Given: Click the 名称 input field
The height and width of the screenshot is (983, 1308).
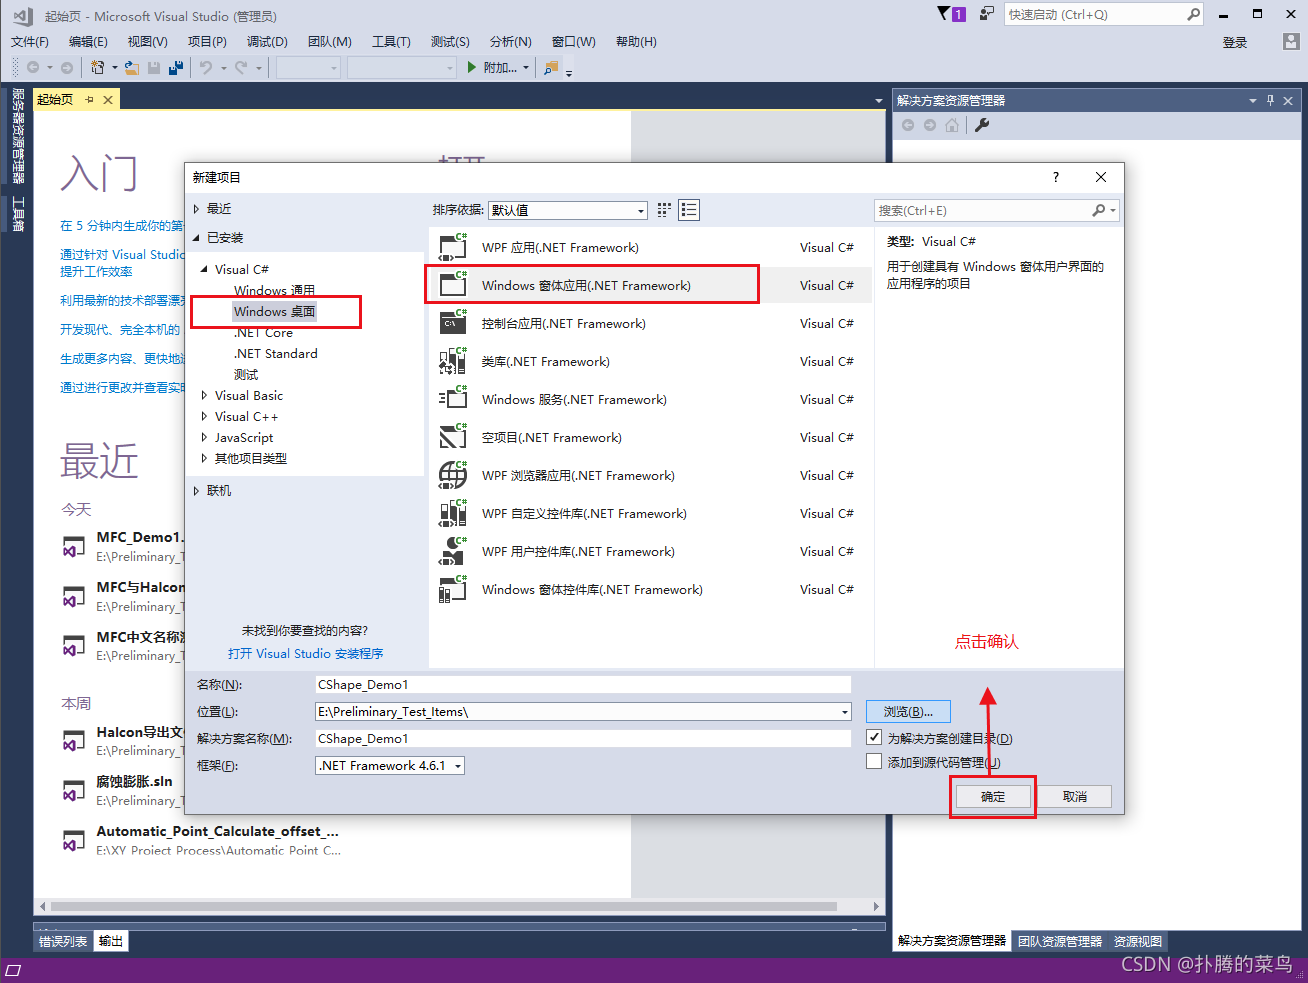Looking at the screenshot, I should [x=583, y=685].
